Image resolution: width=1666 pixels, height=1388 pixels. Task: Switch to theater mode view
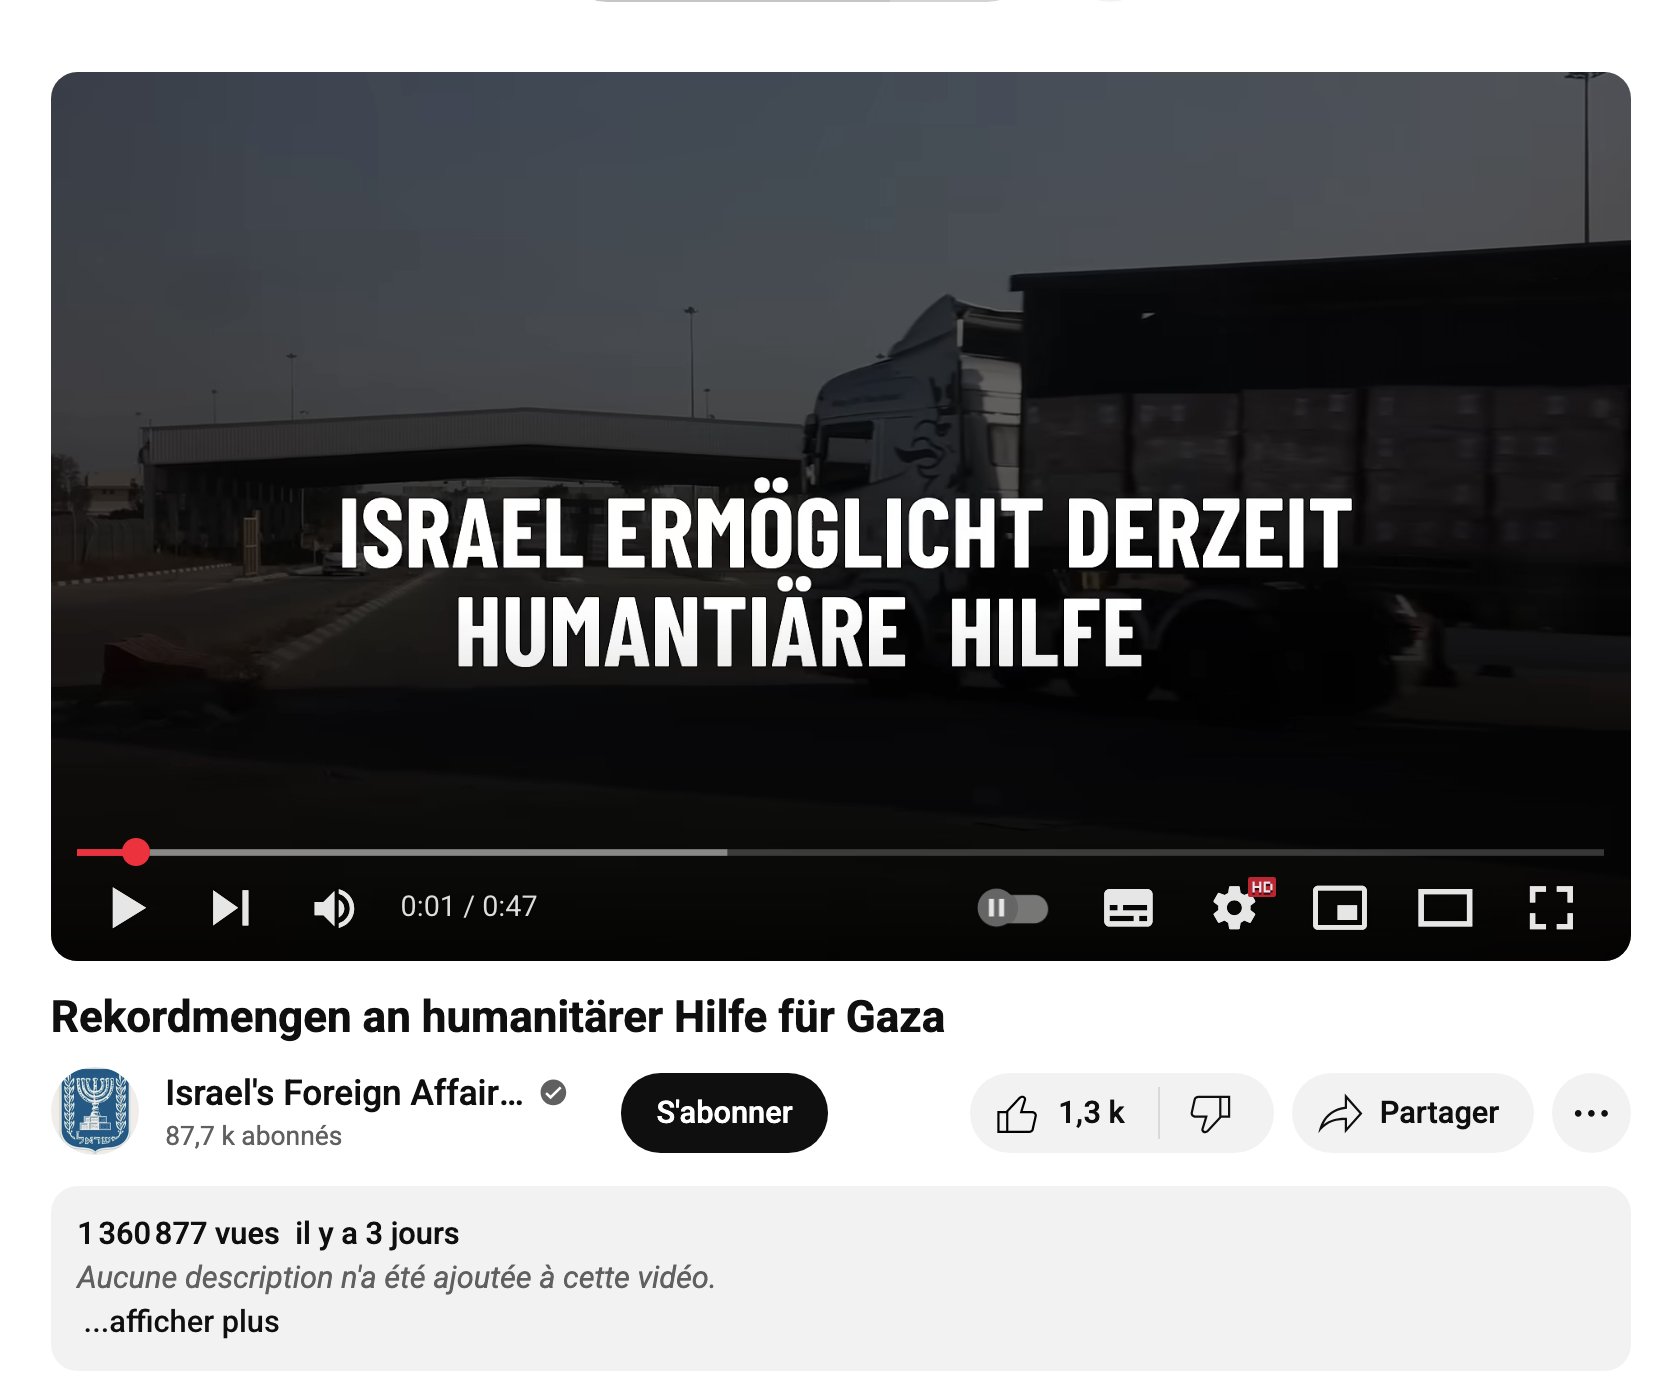tap(1445, 908)
